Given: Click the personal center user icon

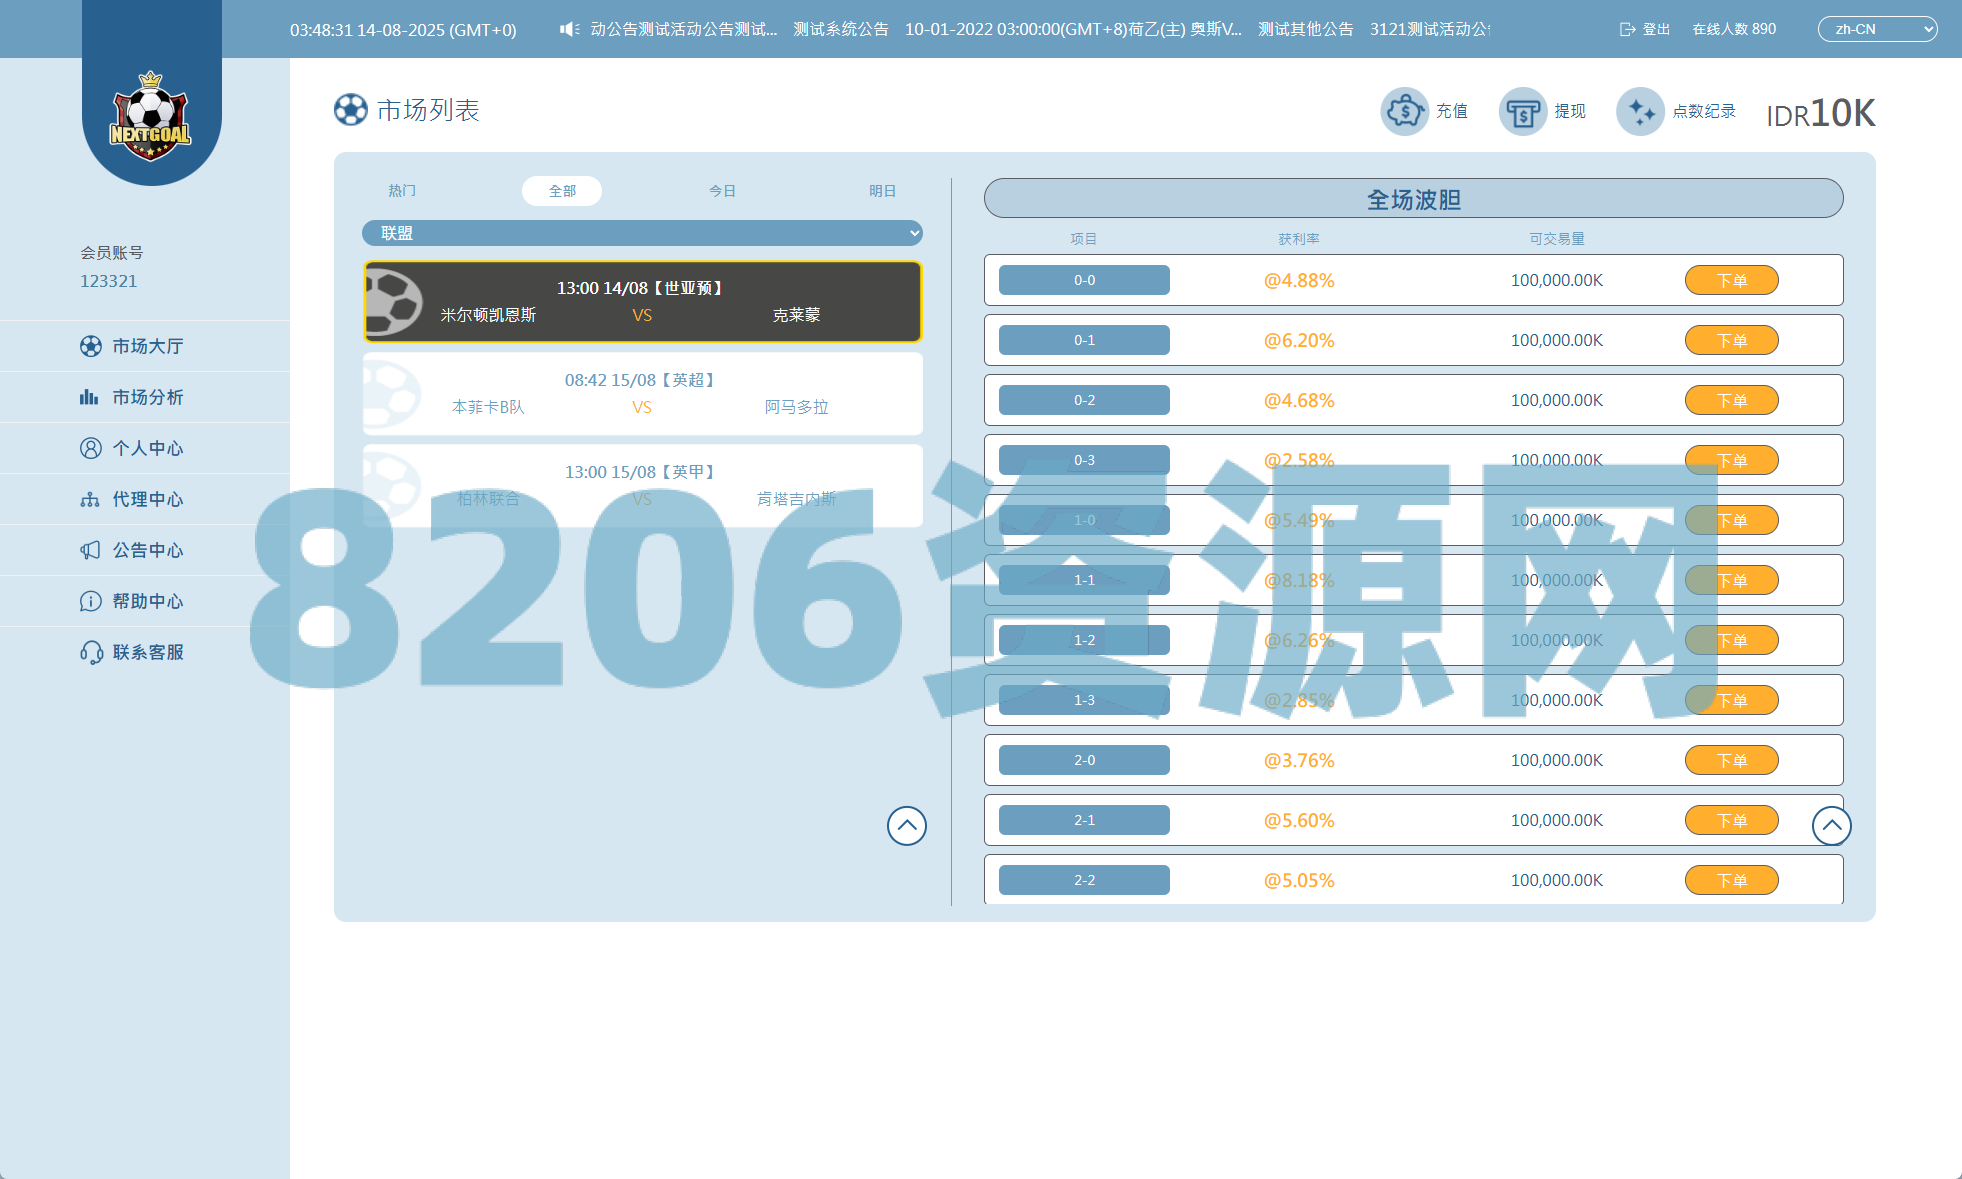Looking at the screenshot, I should [91, 448].
